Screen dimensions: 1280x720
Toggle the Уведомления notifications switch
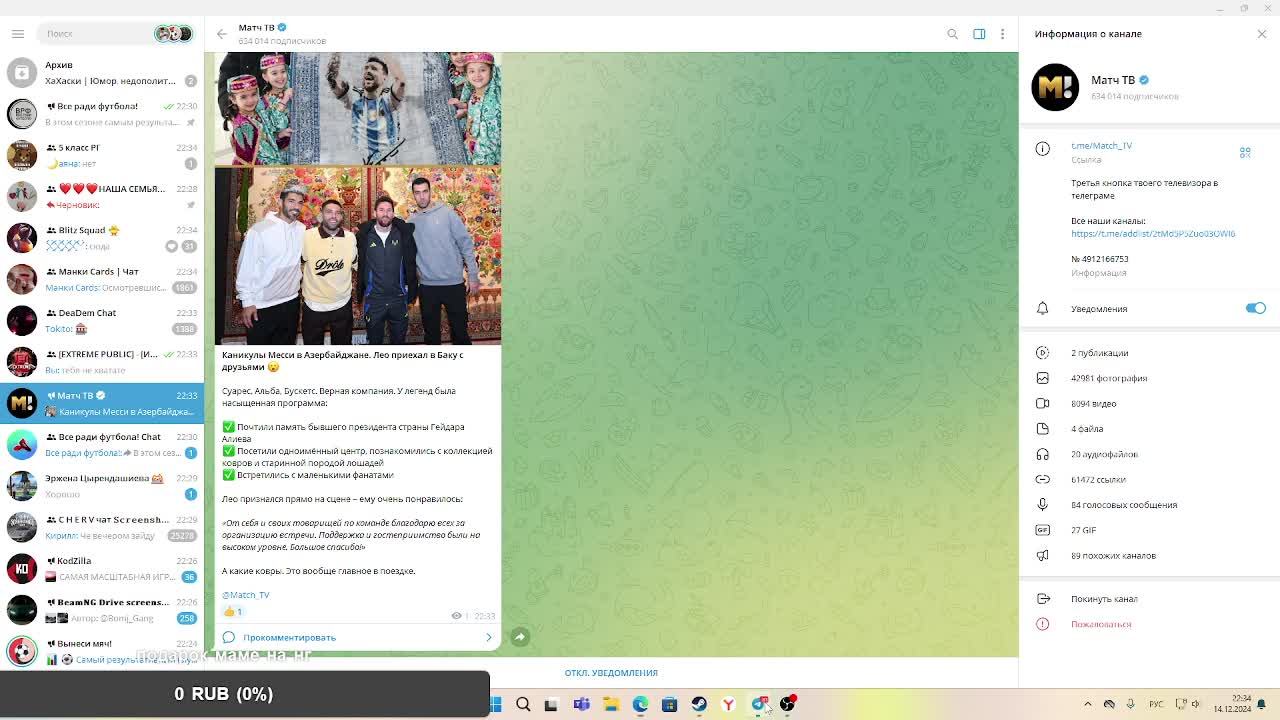tap(1255, 308)
